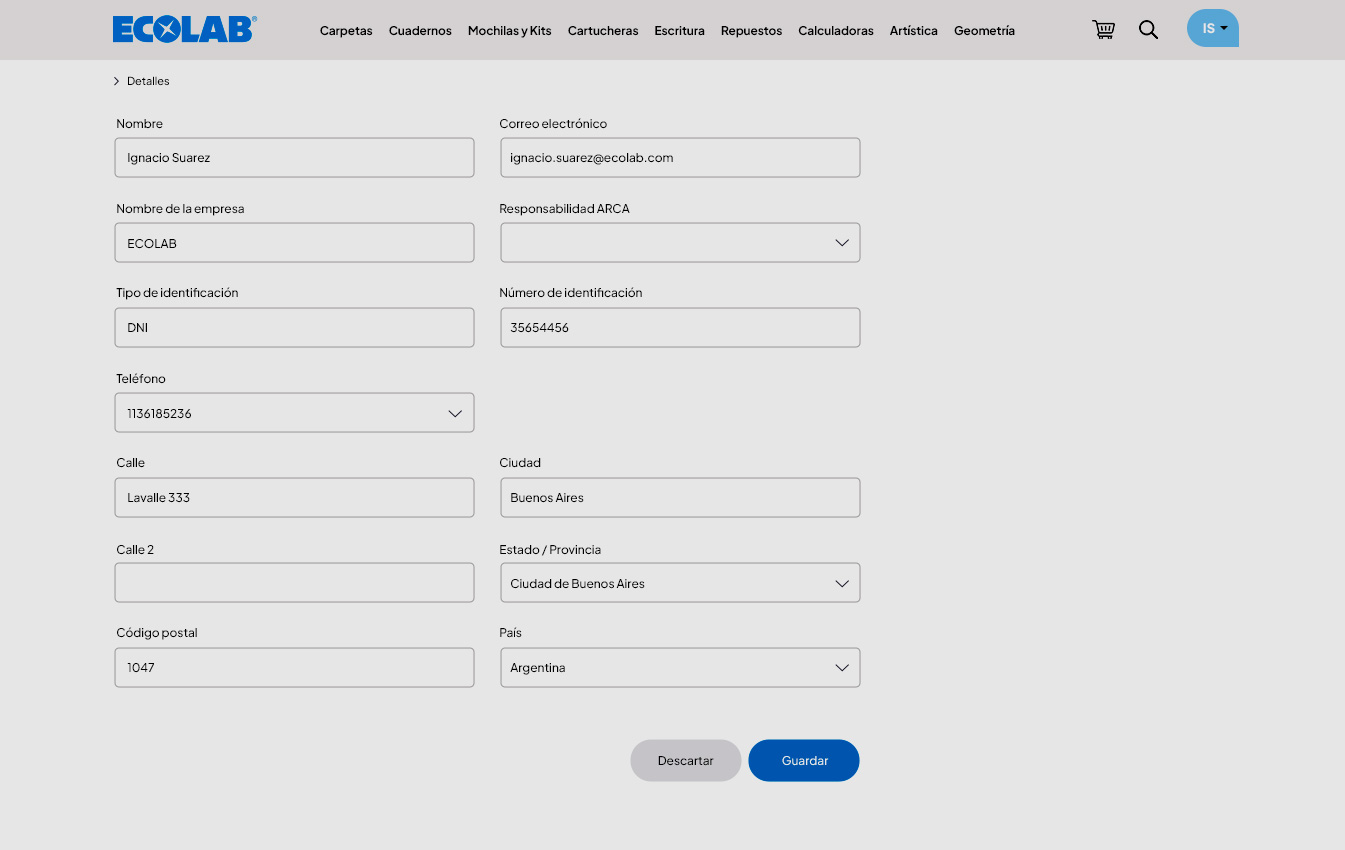Open the País dropdown
Screen dimensions: 1345x850
(680, 668)
